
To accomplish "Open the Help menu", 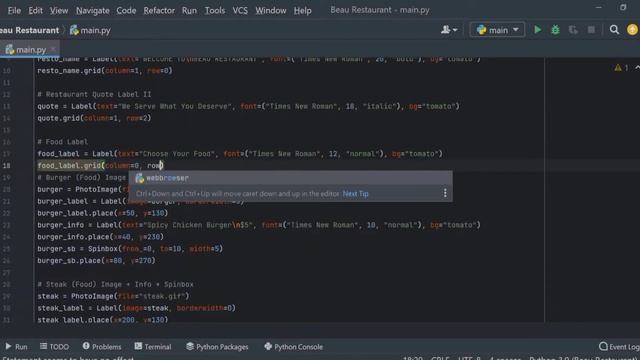I will pyautogui.click(x=302, y=10).
